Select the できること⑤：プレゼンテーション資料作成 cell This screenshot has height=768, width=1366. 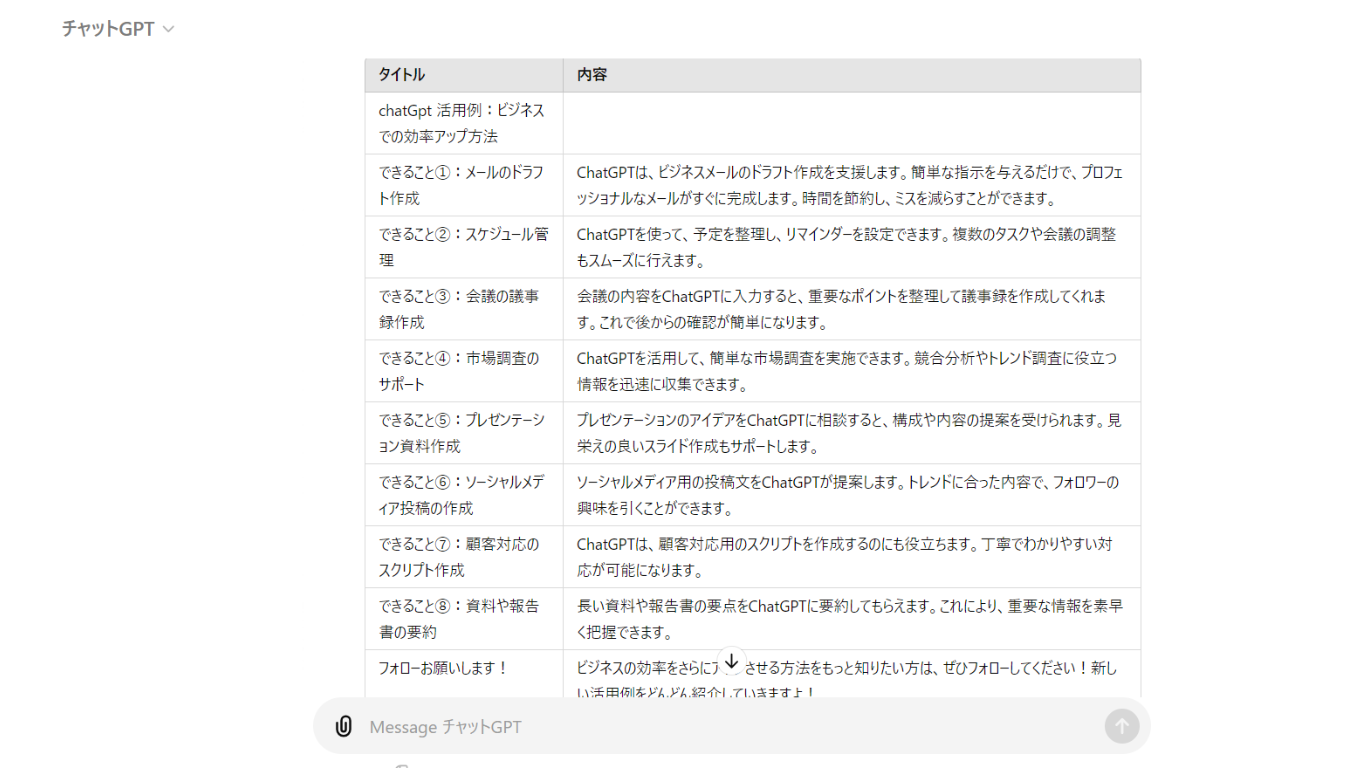coord(464,433)
